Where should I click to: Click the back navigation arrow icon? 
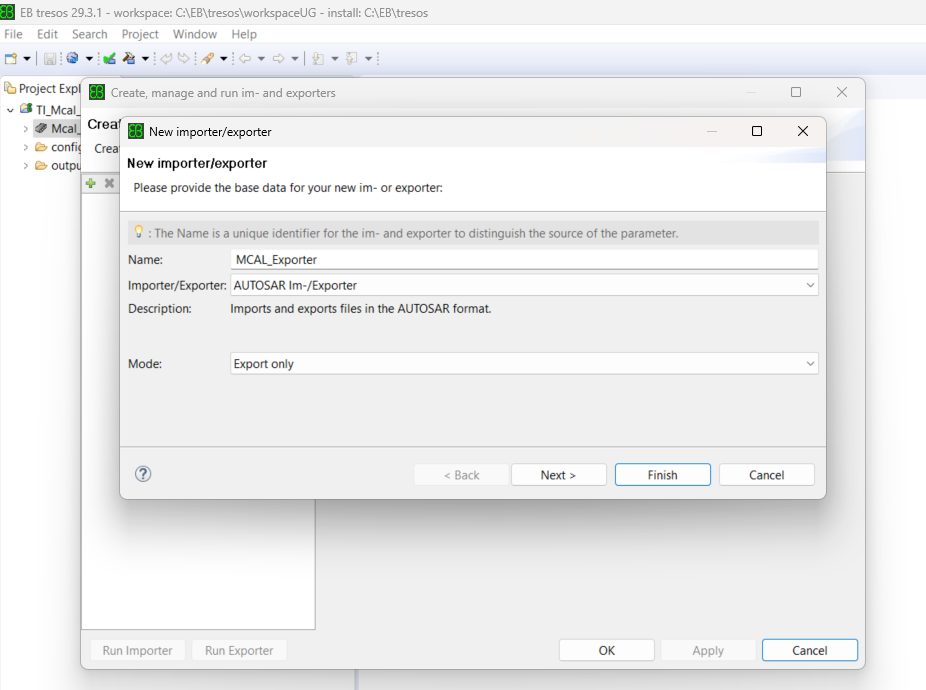(244, 59)
